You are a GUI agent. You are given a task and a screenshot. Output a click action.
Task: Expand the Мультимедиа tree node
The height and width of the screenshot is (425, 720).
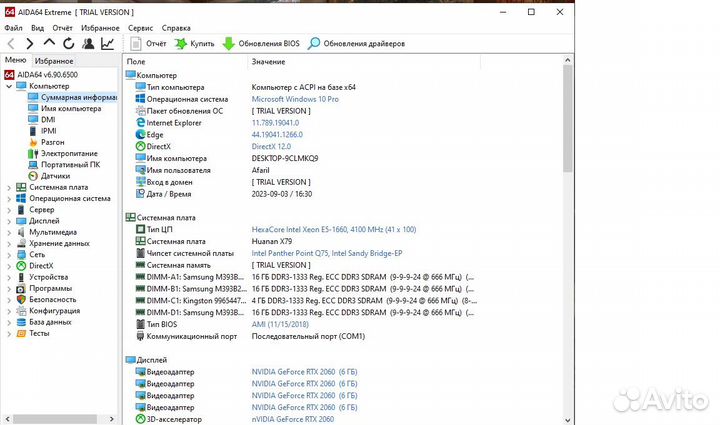[x=9, y=233]
